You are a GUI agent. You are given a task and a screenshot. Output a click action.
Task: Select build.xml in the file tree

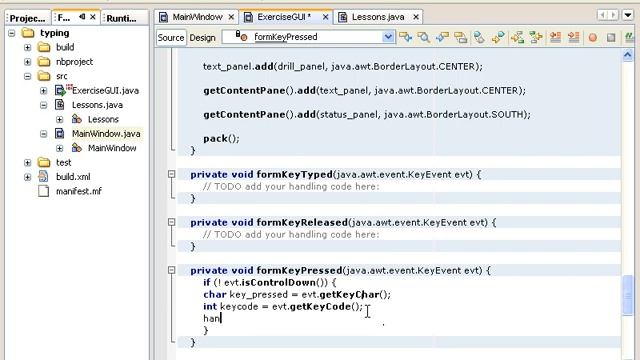click(73, 177)
